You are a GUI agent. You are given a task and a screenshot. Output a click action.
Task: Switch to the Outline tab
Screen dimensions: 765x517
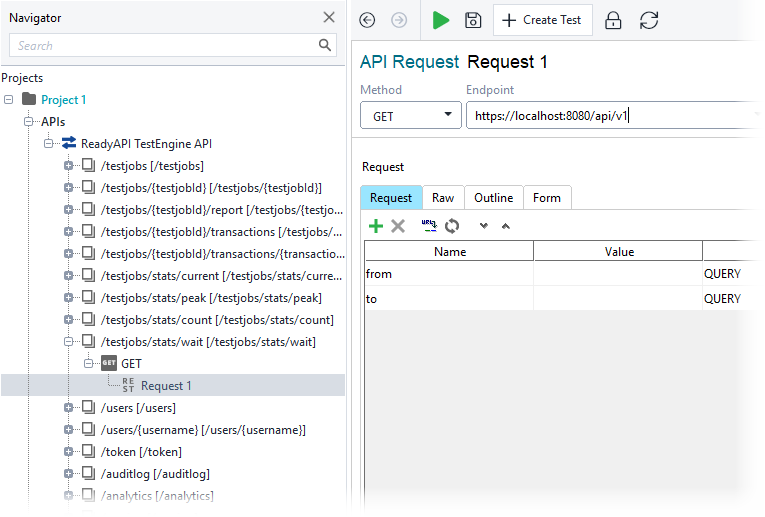click(494, 198)
